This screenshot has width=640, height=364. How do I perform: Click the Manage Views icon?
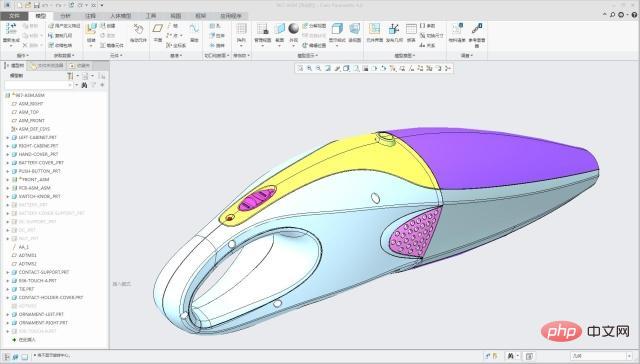click(262, 33)
